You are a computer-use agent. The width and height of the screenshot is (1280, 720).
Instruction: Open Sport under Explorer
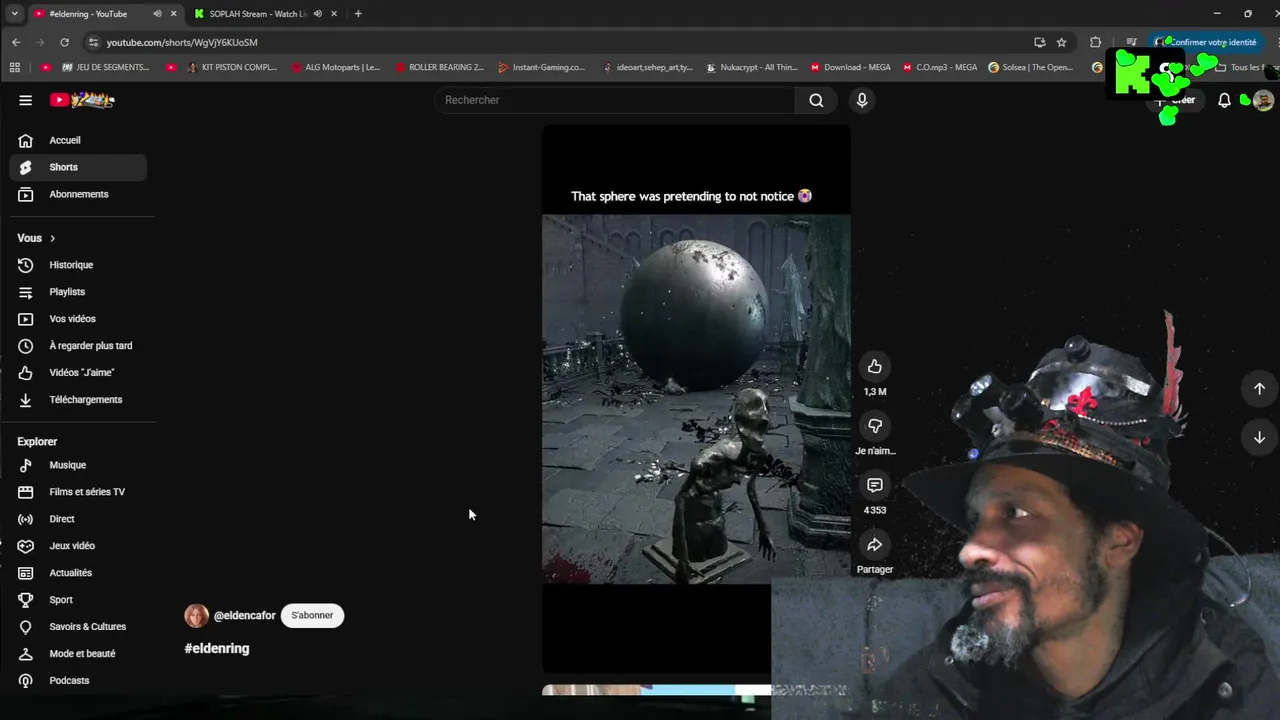78,600
